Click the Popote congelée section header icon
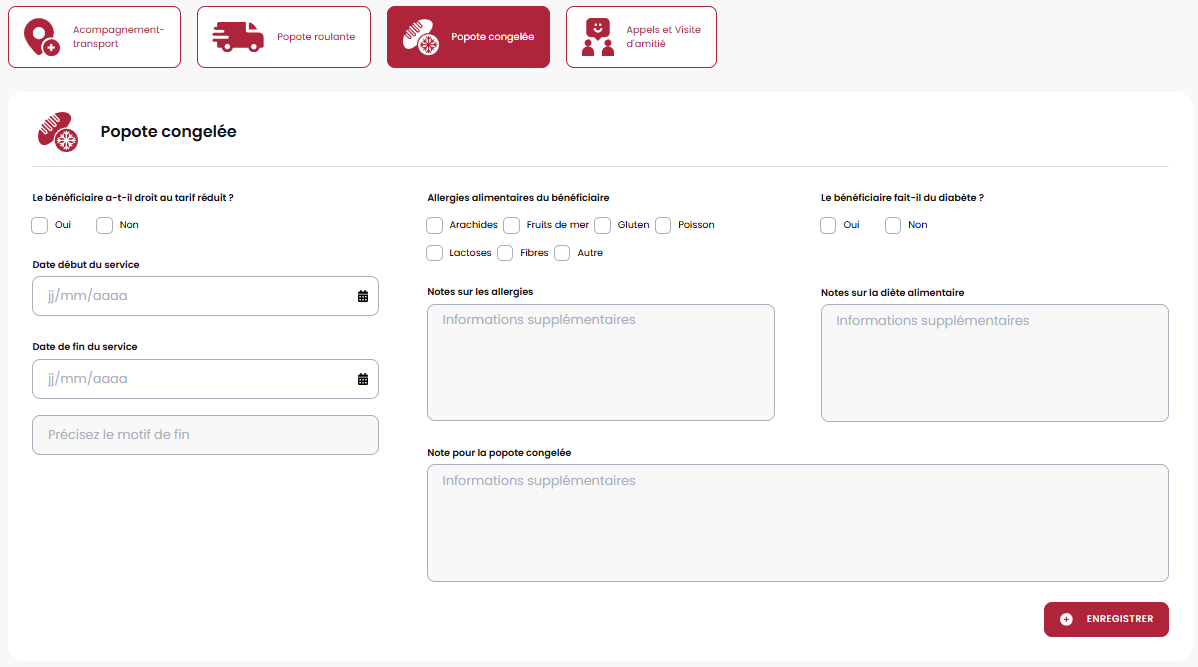The image size is (1198, 667). (x=58, y=132)
